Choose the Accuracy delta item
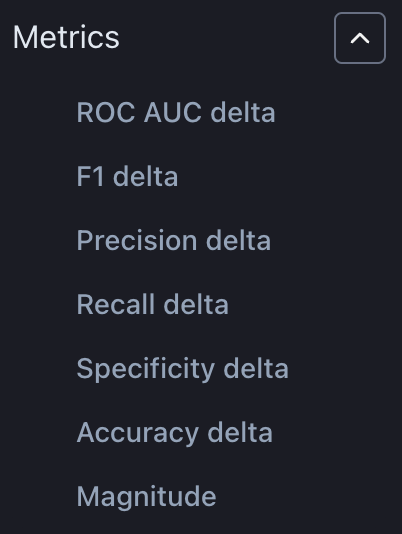The width and height of the screenshot is (402, 534). [x=175, y=433]
